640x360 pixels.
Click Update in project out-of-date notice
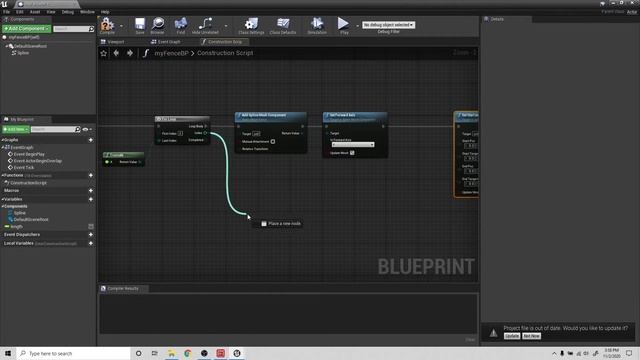[511, 336]
